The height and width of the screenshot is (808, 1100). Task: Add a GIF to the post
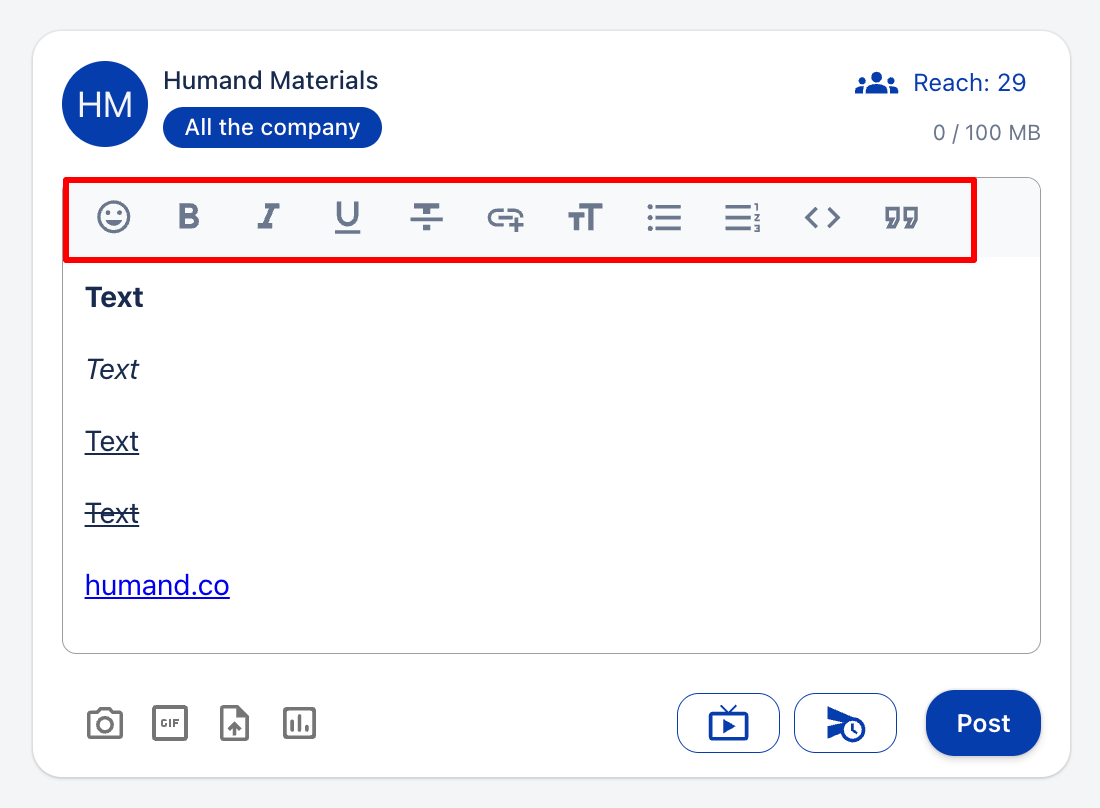click(170, 723)
